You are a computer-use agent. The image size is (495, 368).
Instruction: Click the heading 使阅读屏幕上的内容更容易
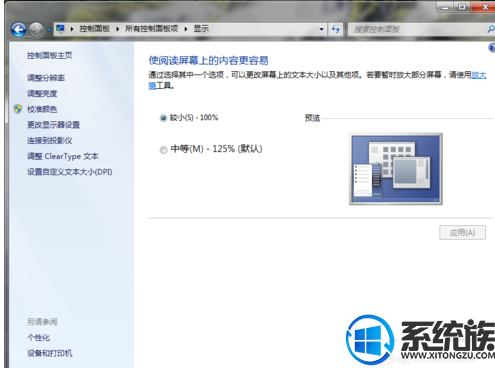208,61
